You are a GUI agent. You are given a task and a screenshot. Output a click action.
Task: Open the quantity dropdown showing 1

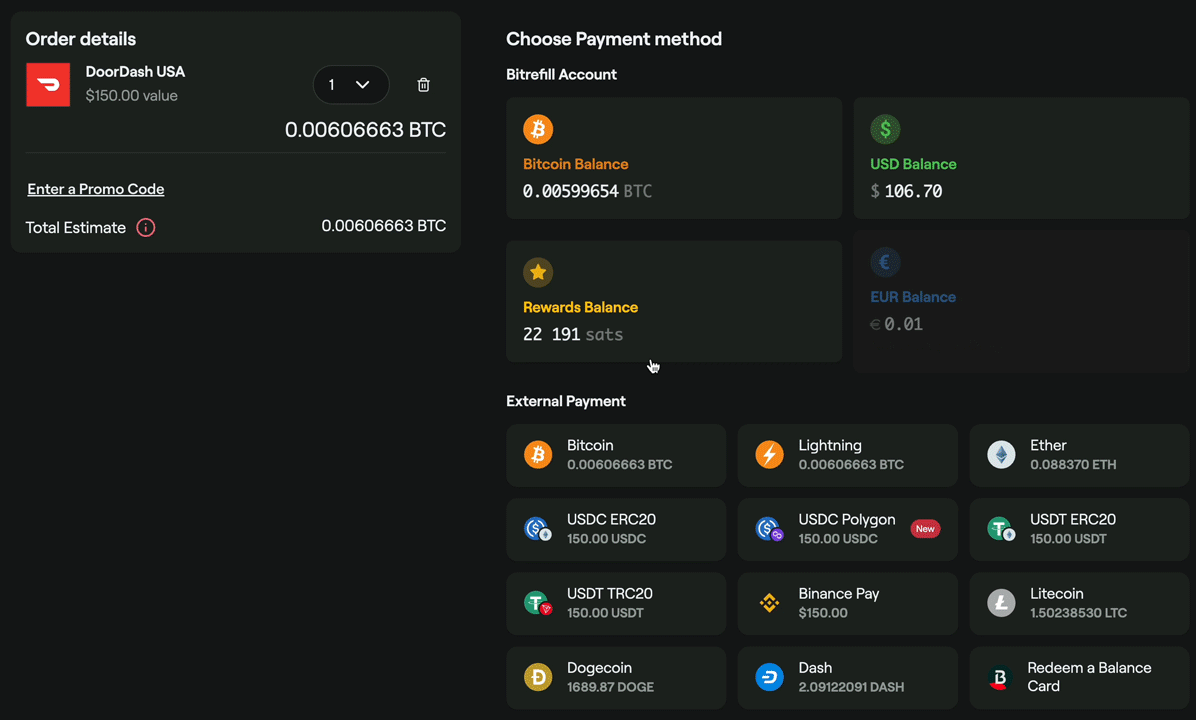[x=350, y=85]
